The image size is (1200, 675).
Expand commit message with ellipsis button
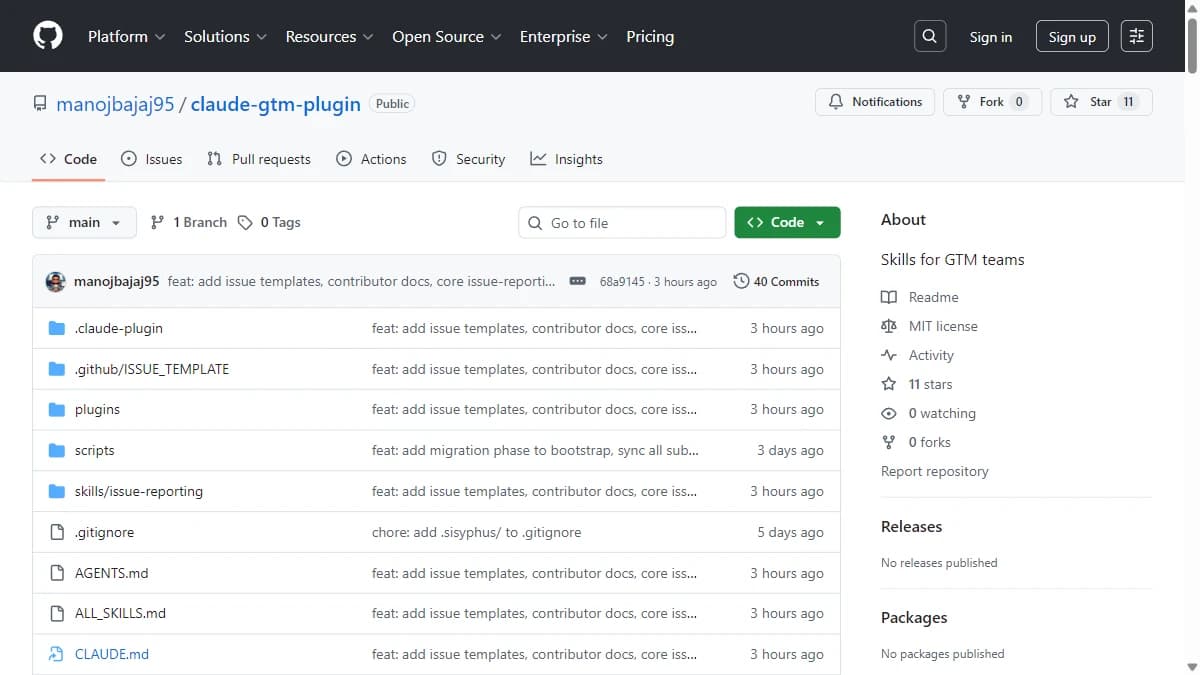(577, 282)
